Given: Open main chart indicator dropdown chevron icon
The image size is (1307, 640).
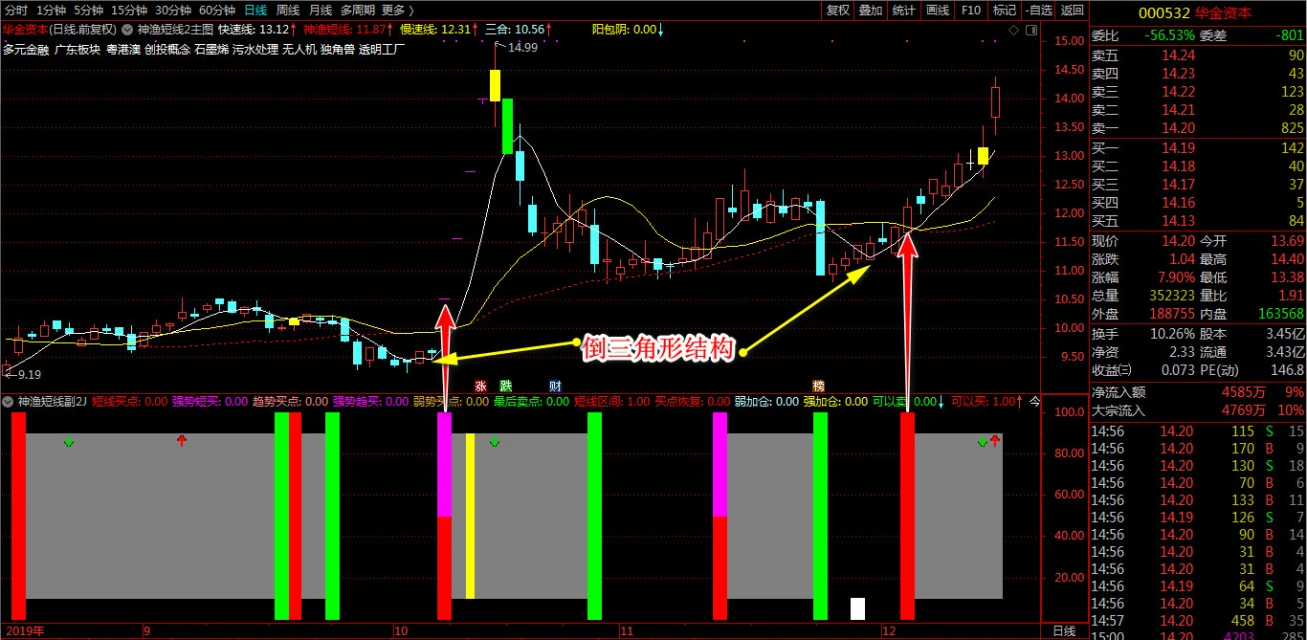Looking at the screenshot, I should [127, 30].
